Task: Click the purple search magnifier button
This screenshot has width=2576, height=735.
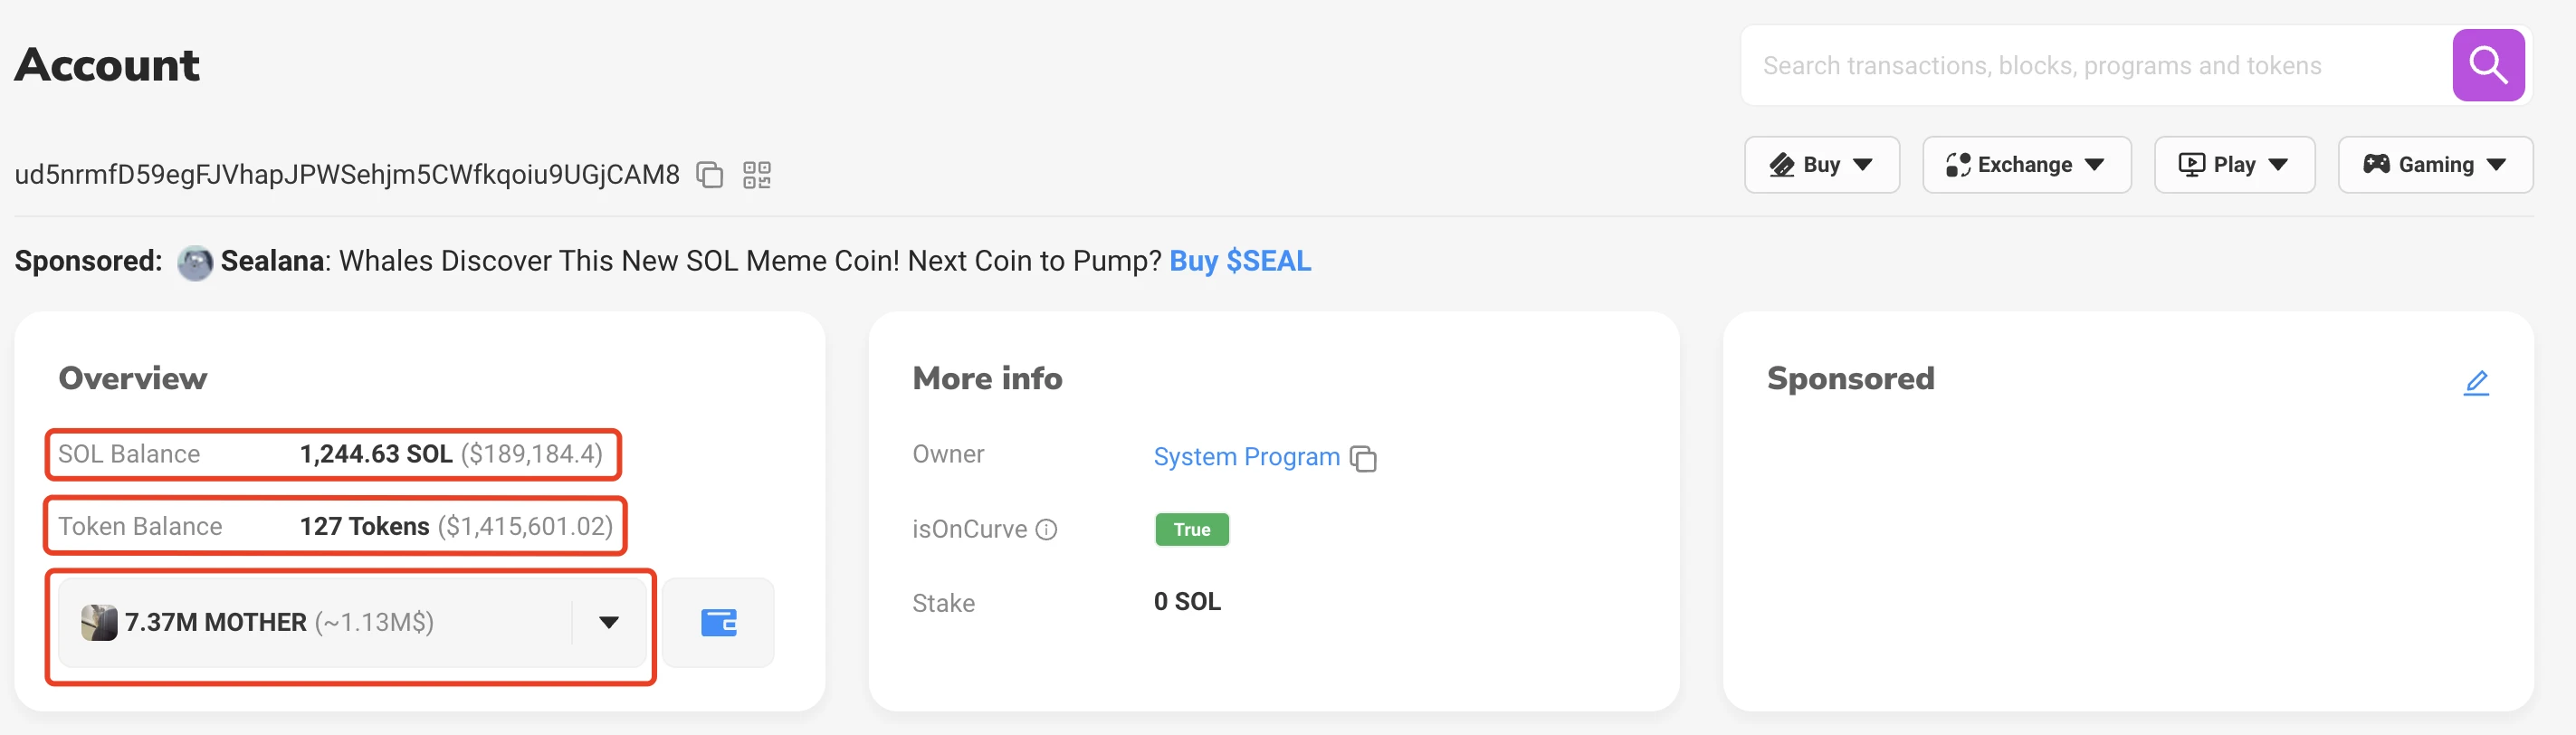Action: 2487,66
